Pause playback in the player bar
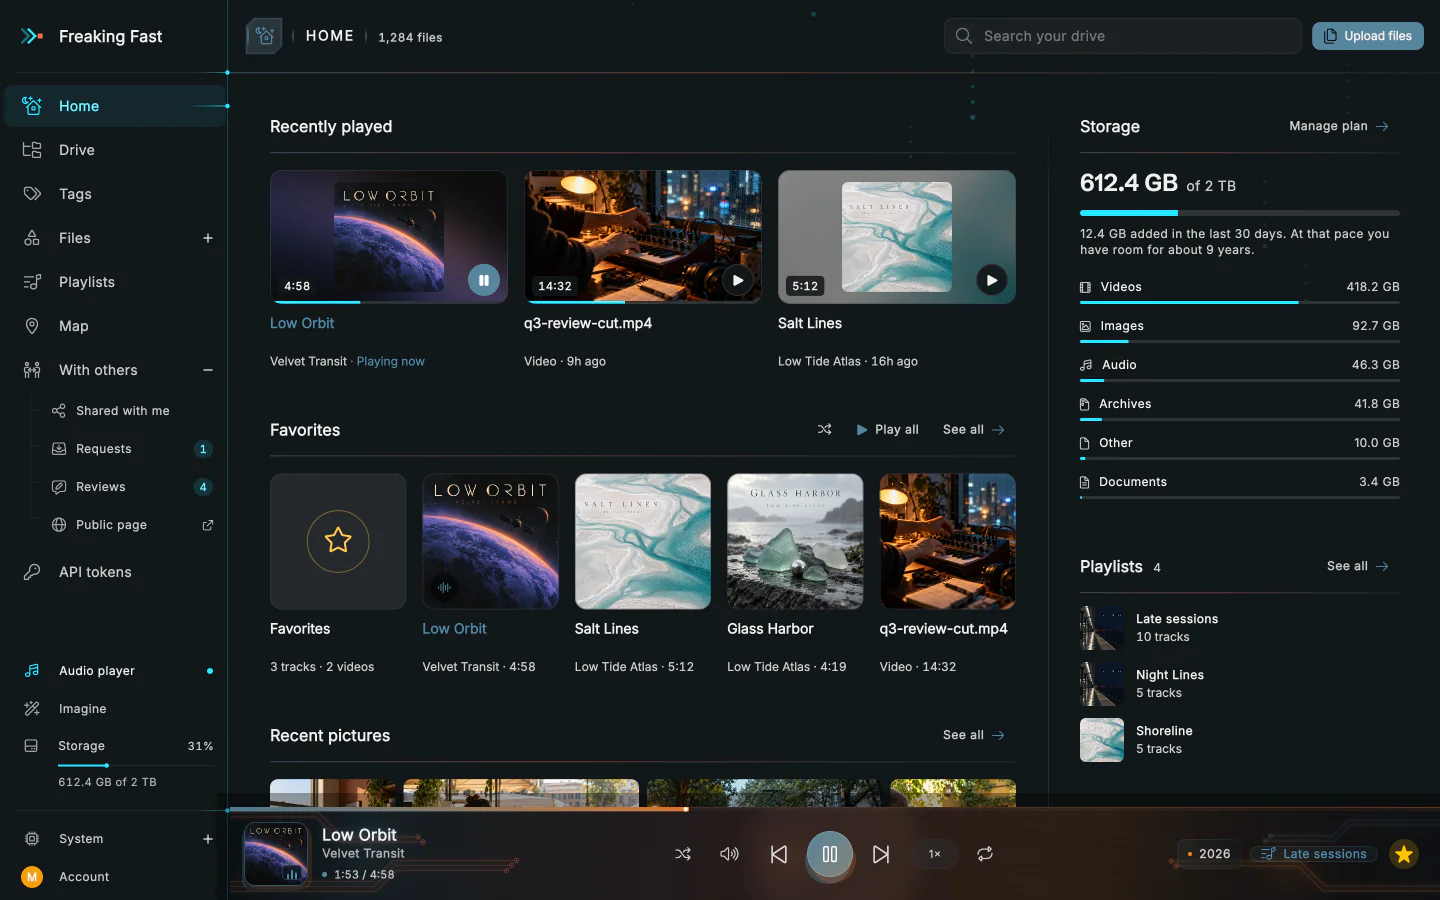The image size is (1440, 900). pos(830,854)
